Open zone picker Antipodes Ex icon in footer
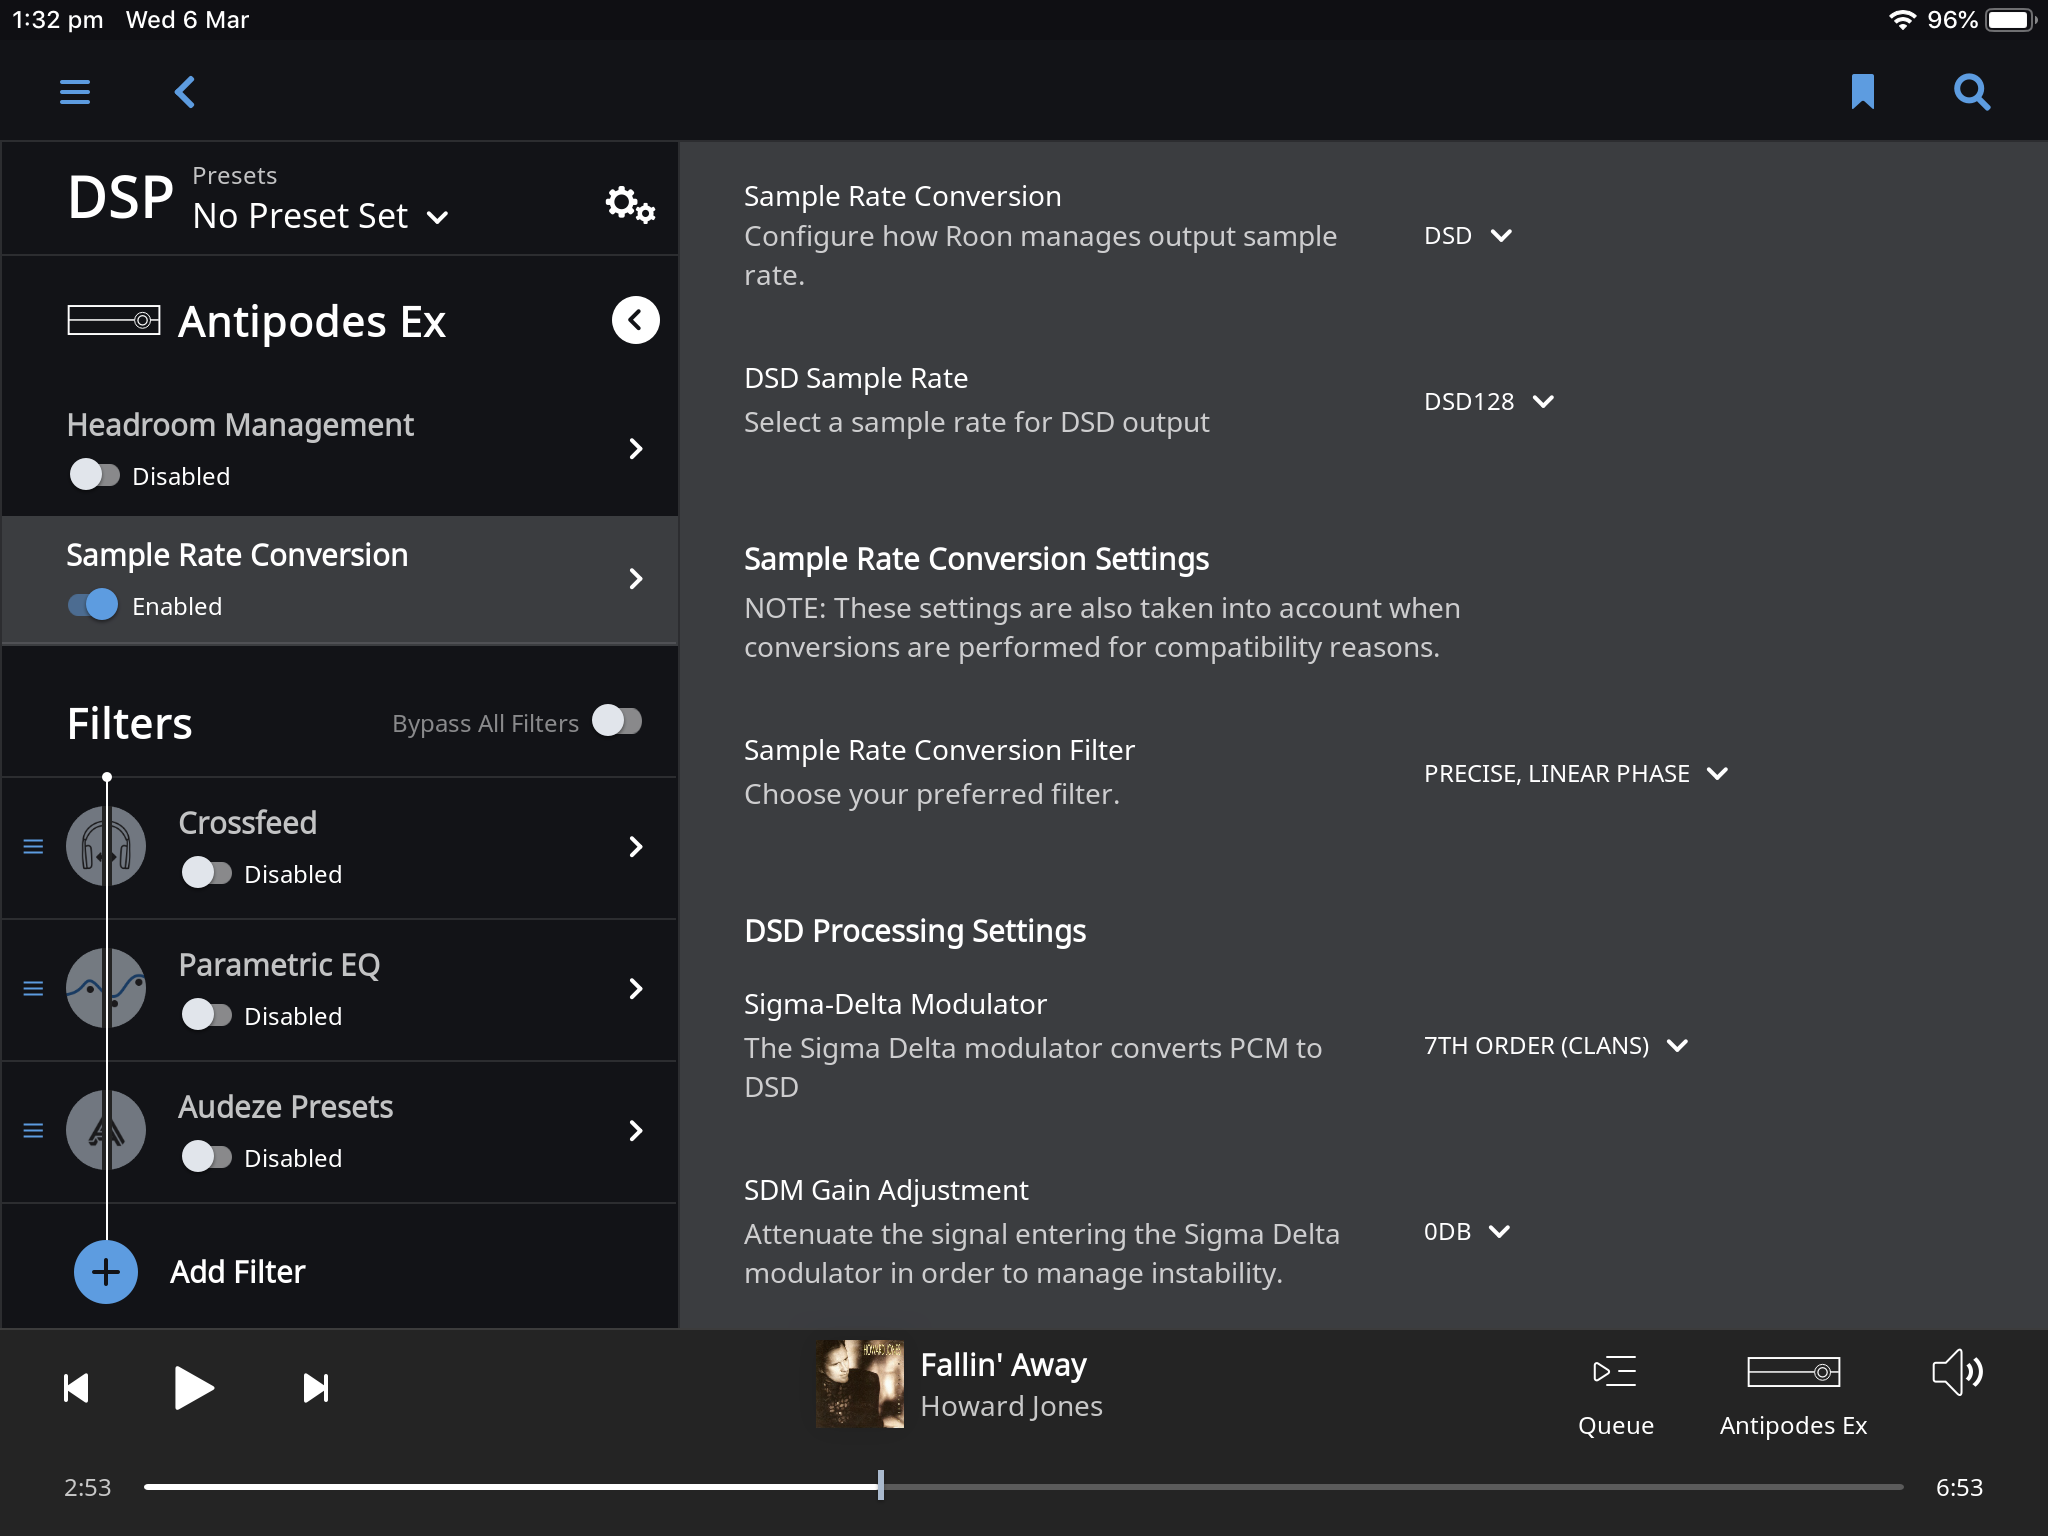Screen dimensions: 2048x1536 coord(1794,1372)
